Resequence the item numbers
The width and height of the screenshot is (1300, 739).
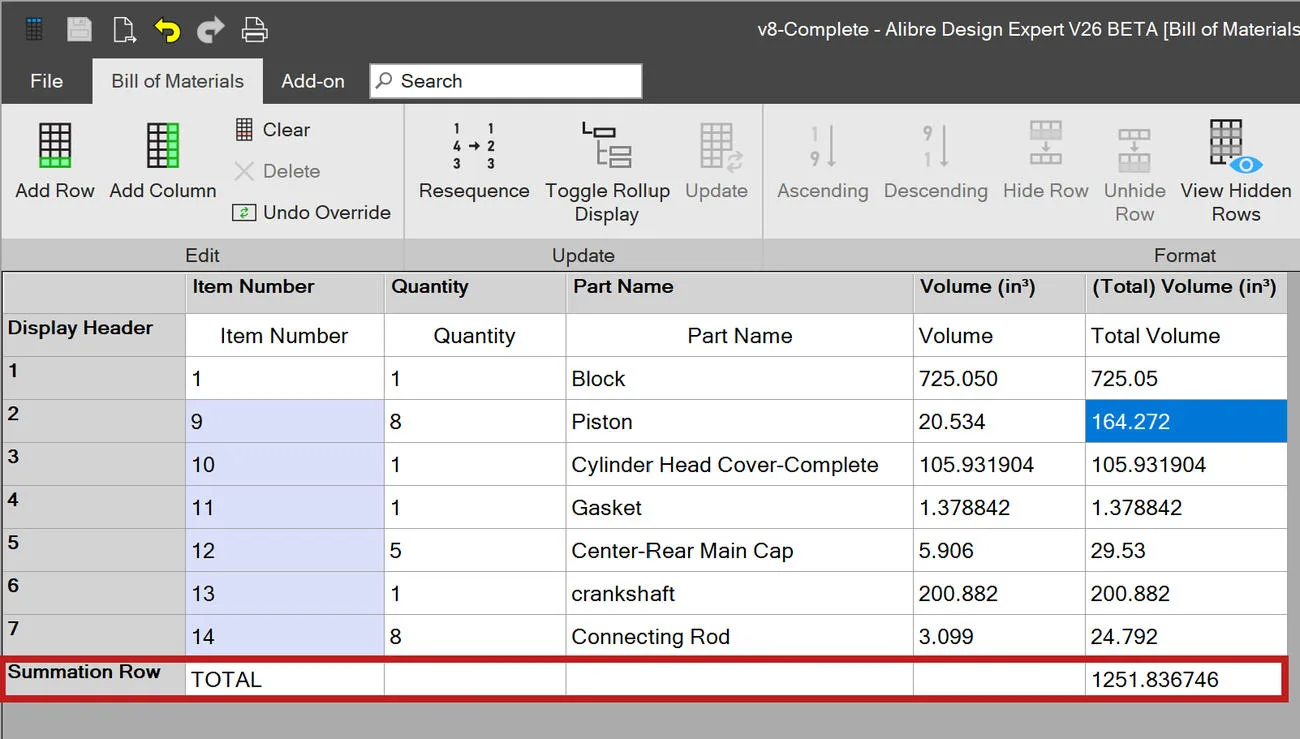click(x=474, y=160)
